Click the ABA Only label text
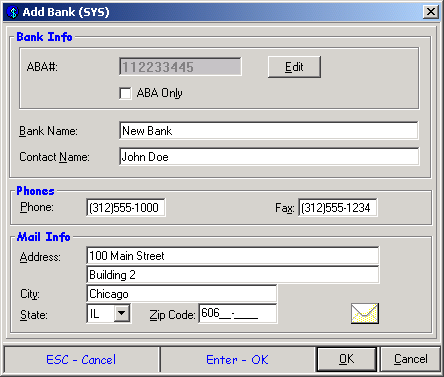This screenshot has width=444, height=377. tap(160, 93)
